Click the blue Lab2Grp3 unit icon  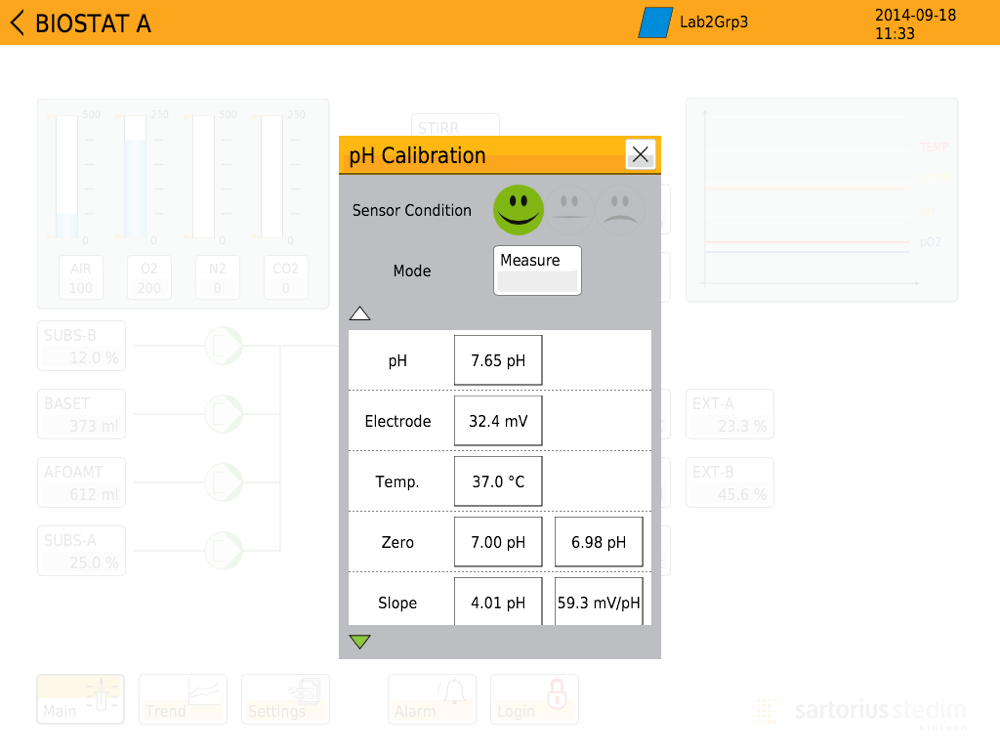[656, 23]
